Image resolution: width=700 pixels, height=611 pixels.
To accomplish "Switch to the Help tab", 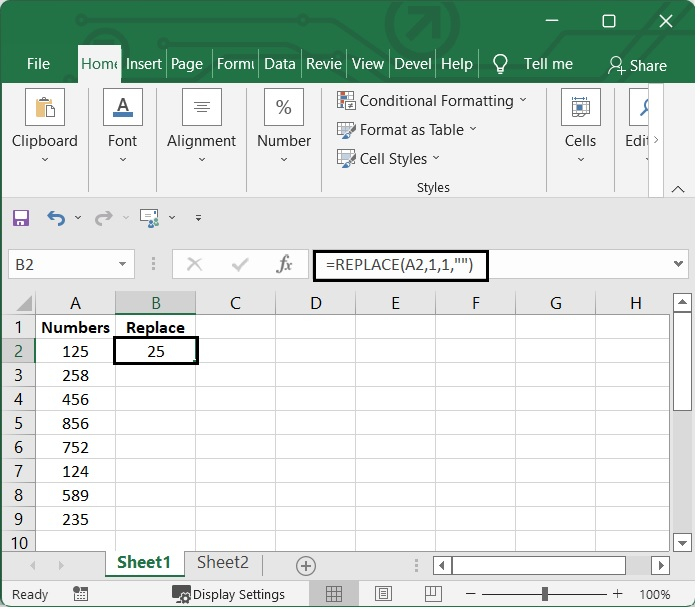I will [457, 64].
